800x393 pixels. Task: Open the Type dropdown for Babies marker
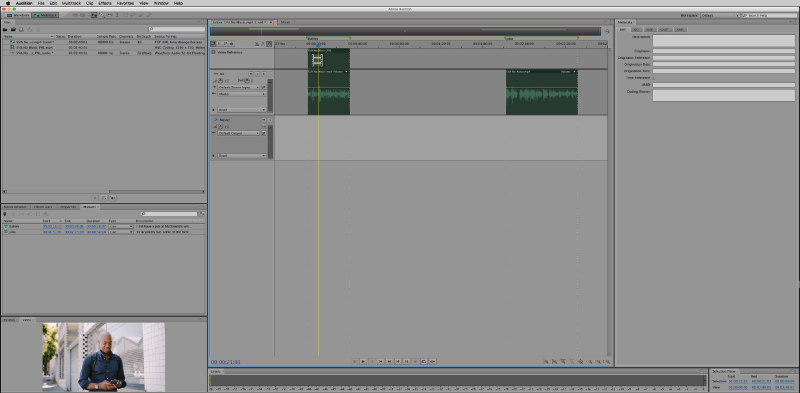pos(121,226)
